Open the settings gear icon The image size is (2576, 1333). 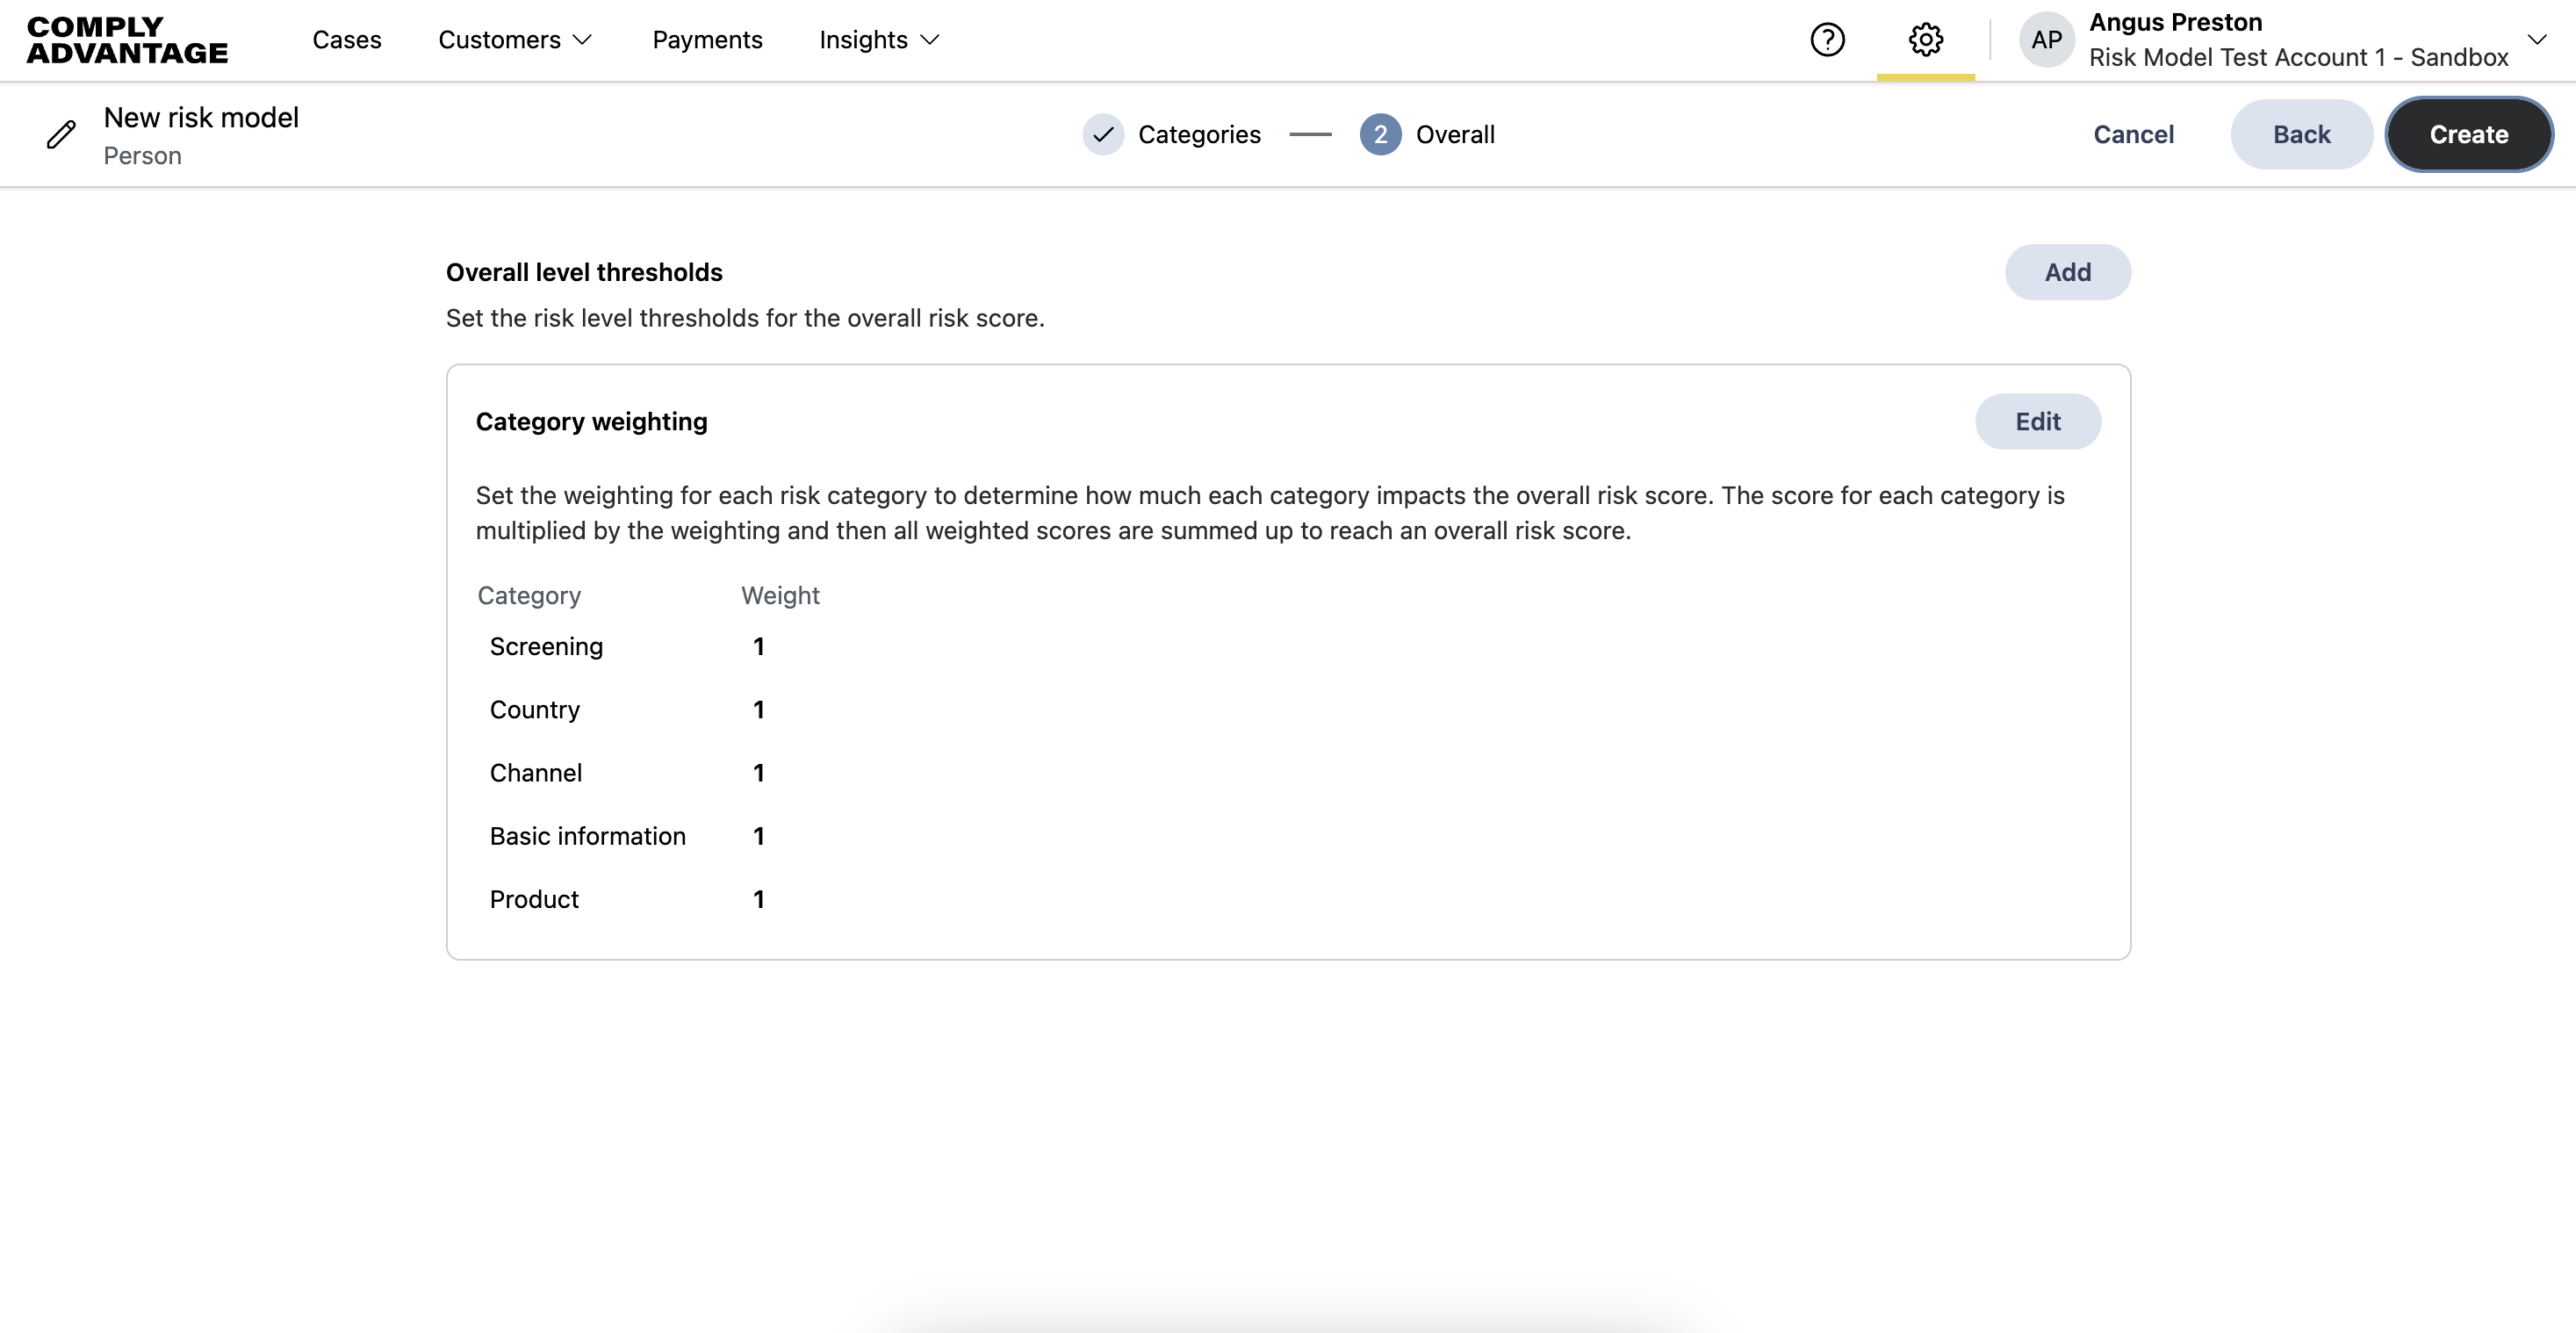(1925, 40)
